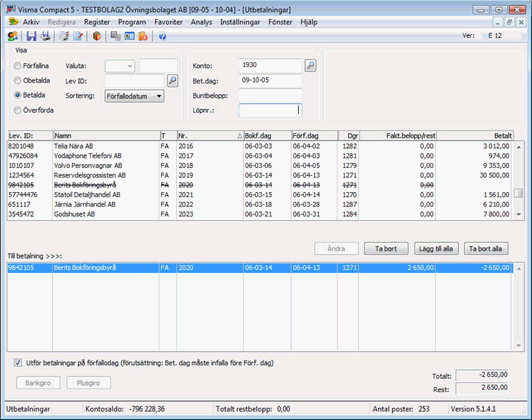The width and height of the screenshot is (532, 420).
Task: Click the greyed printer toolbar icon
Action: click(x=64, y=36)
